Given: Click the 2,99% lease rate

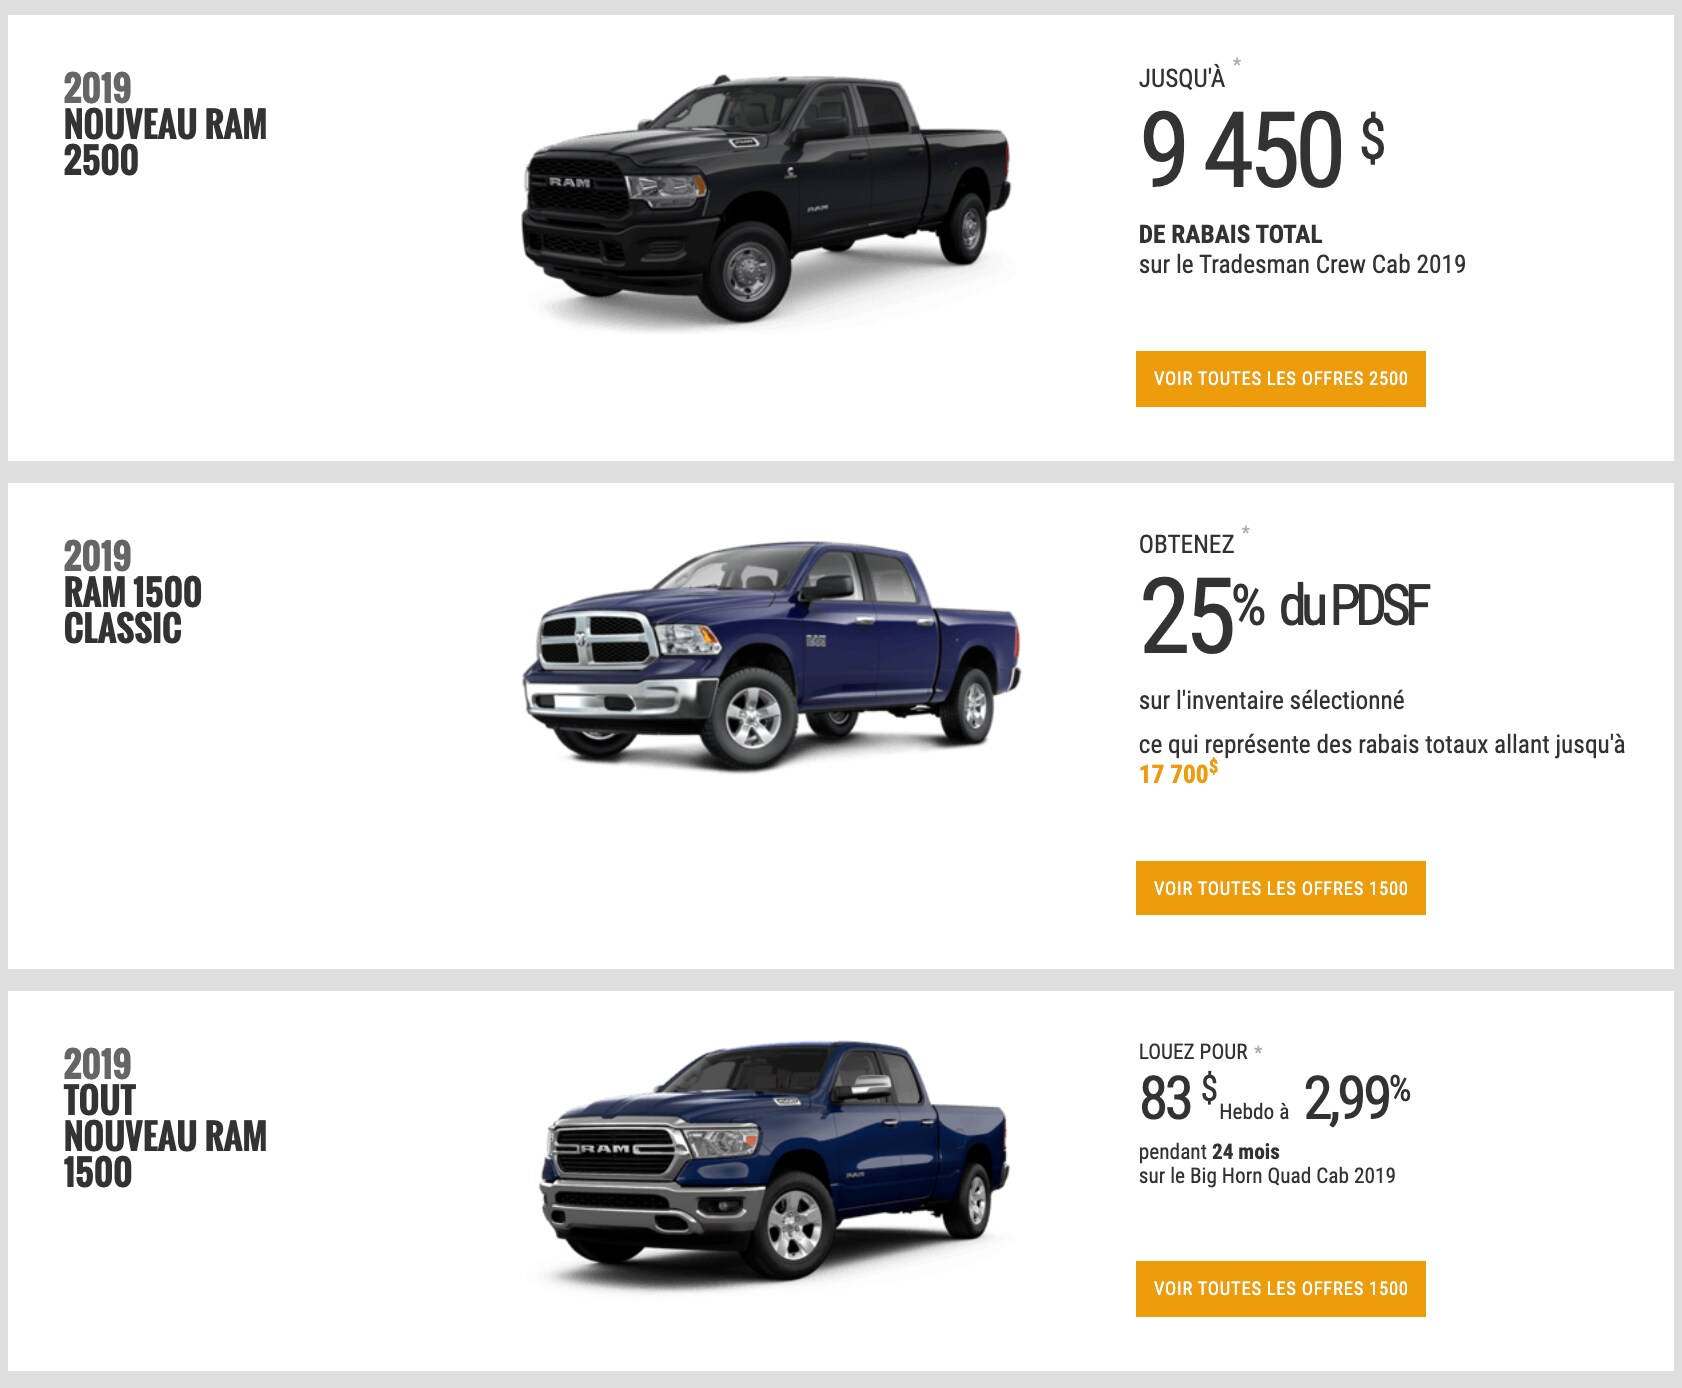Looking at the screenshot, I should 1357,1098.
